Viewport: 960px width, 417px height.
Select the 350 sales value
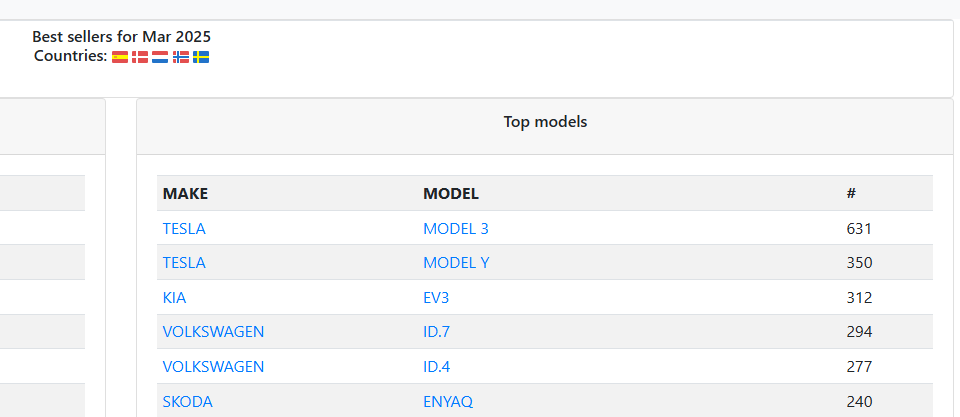click(x=860, y=263)
